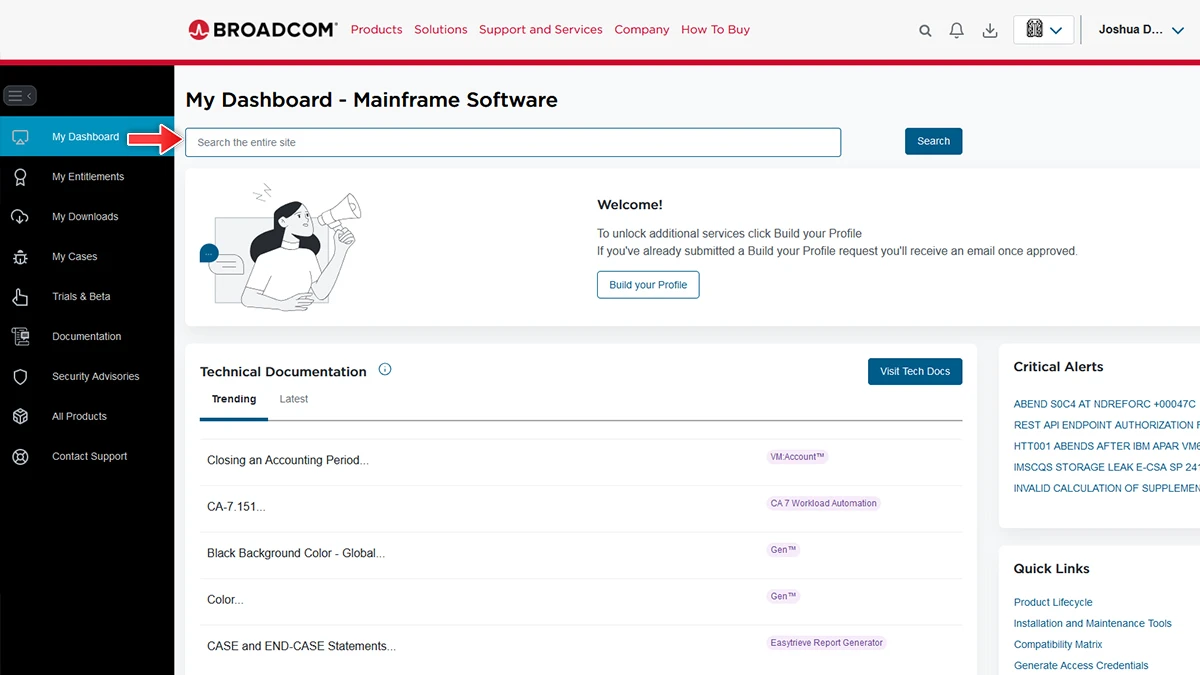
Task: Open ABEND S0C4 AT NDREFORC alert
Action: 1105,404
